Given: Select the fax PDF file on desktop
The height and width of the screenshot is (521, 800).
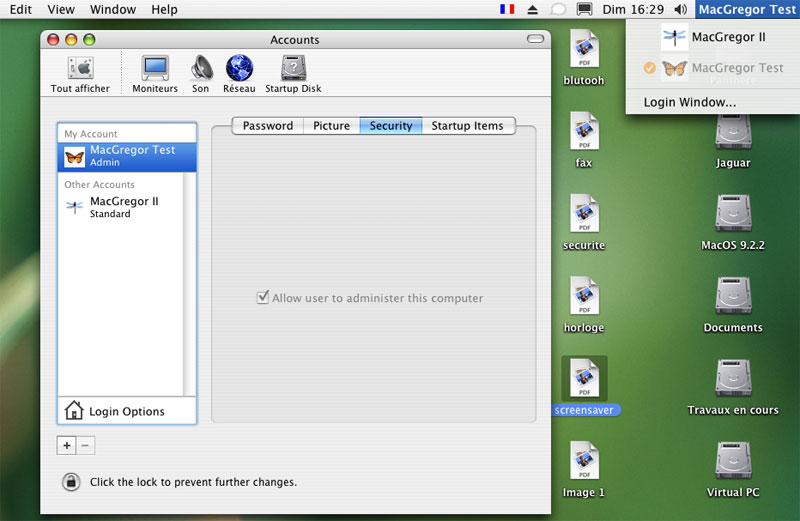Looking at the screenshot, I should point(584,131).
